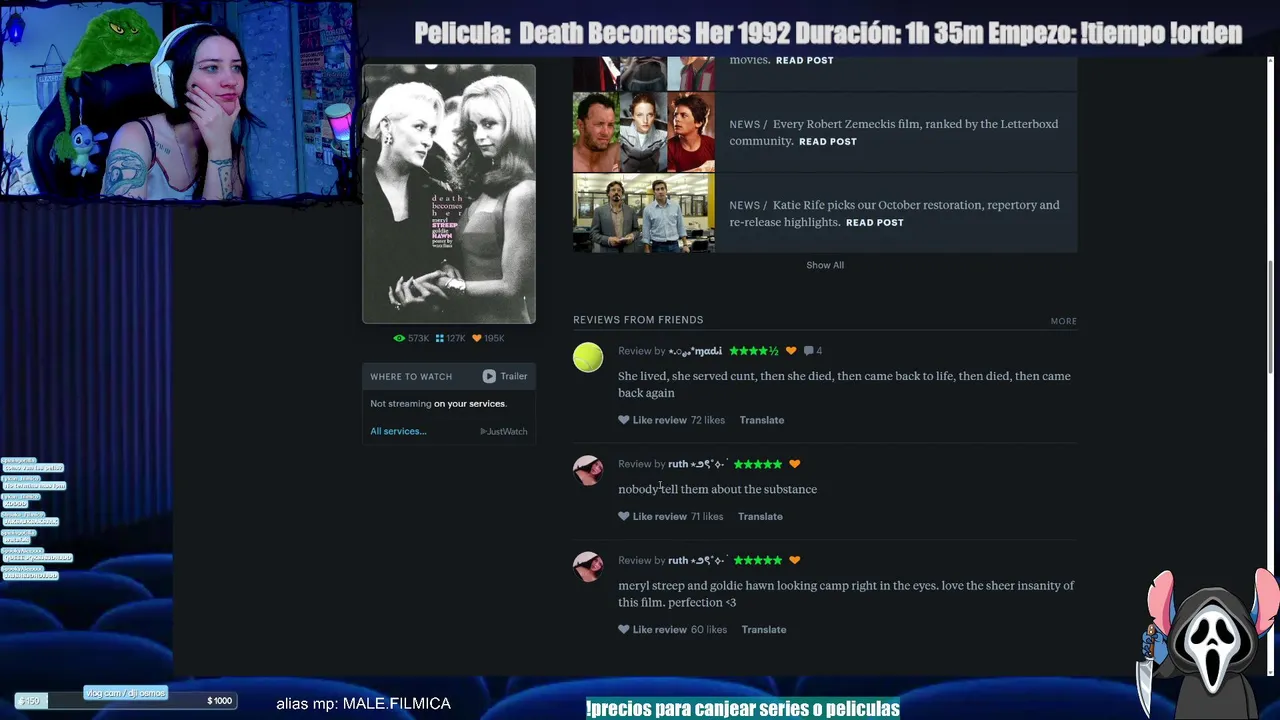1280x720 pixels.
Task: Open the JustWatch link
Action: [503, 431]
